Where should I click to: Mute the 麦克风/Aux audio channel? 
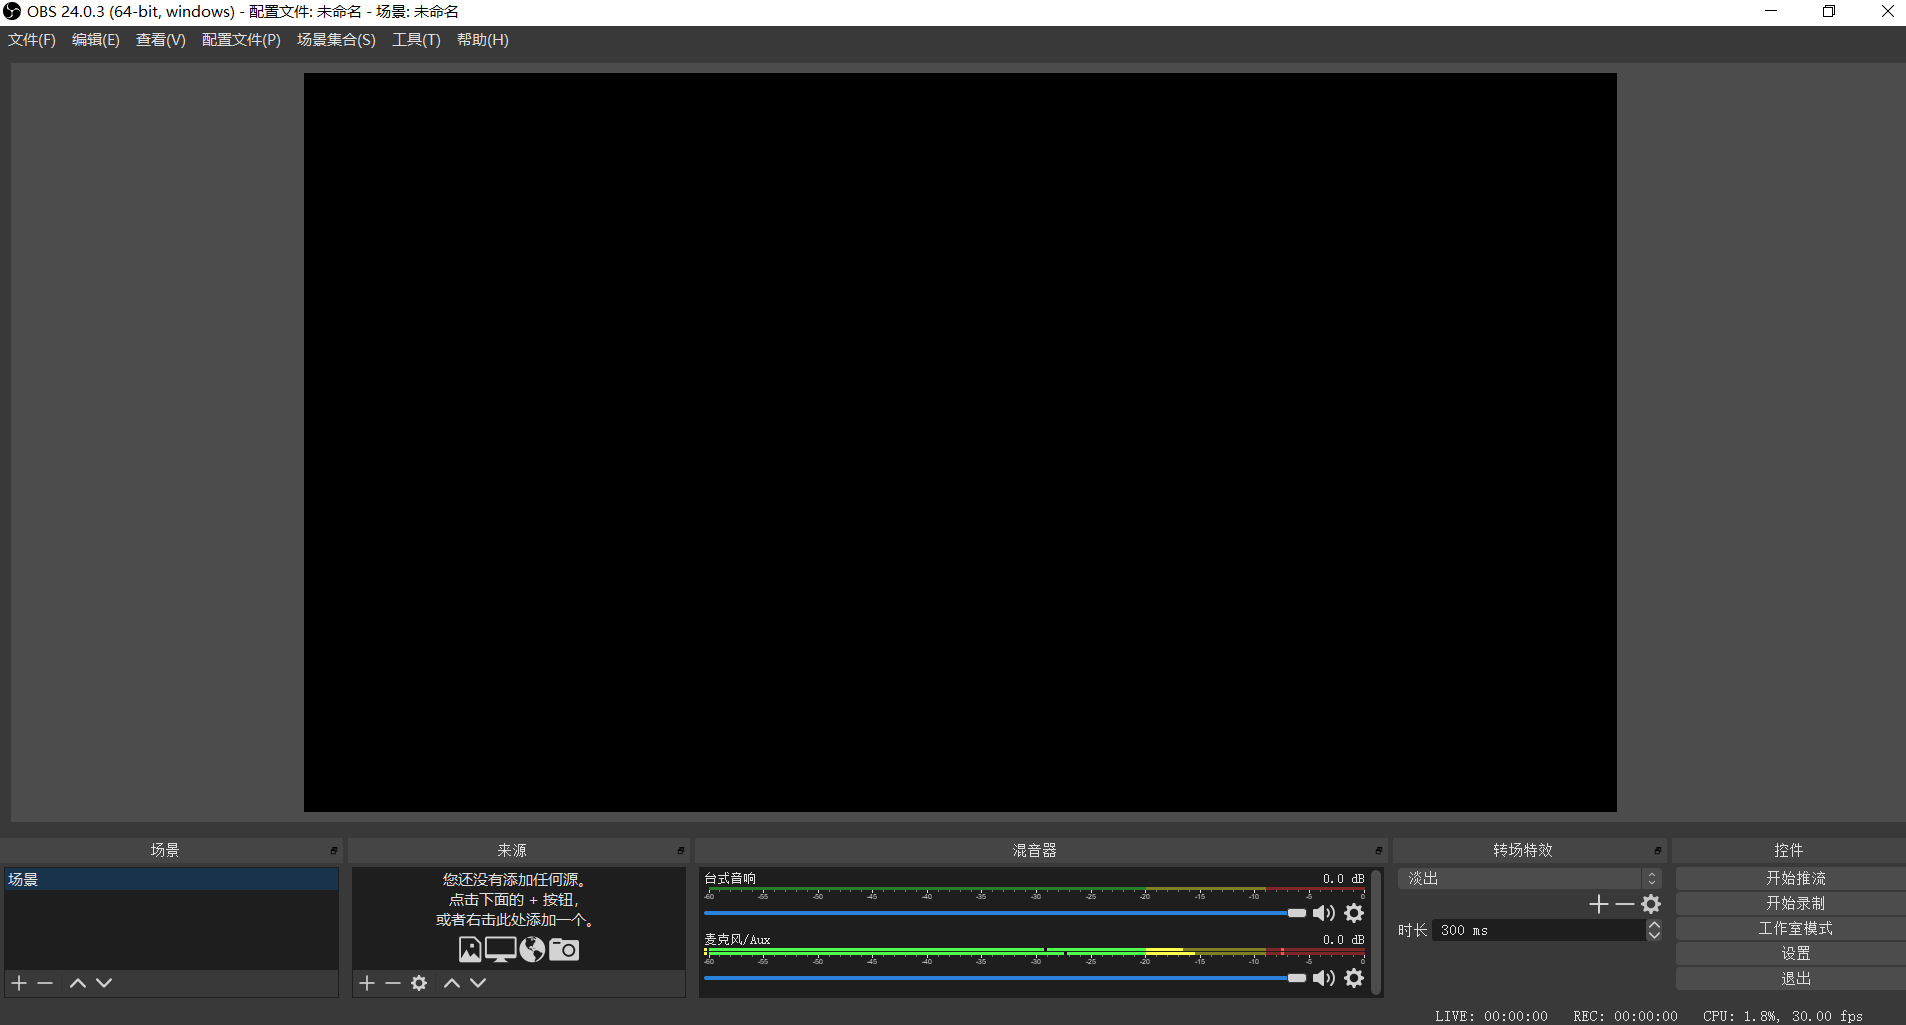[x=1323, y=978]
